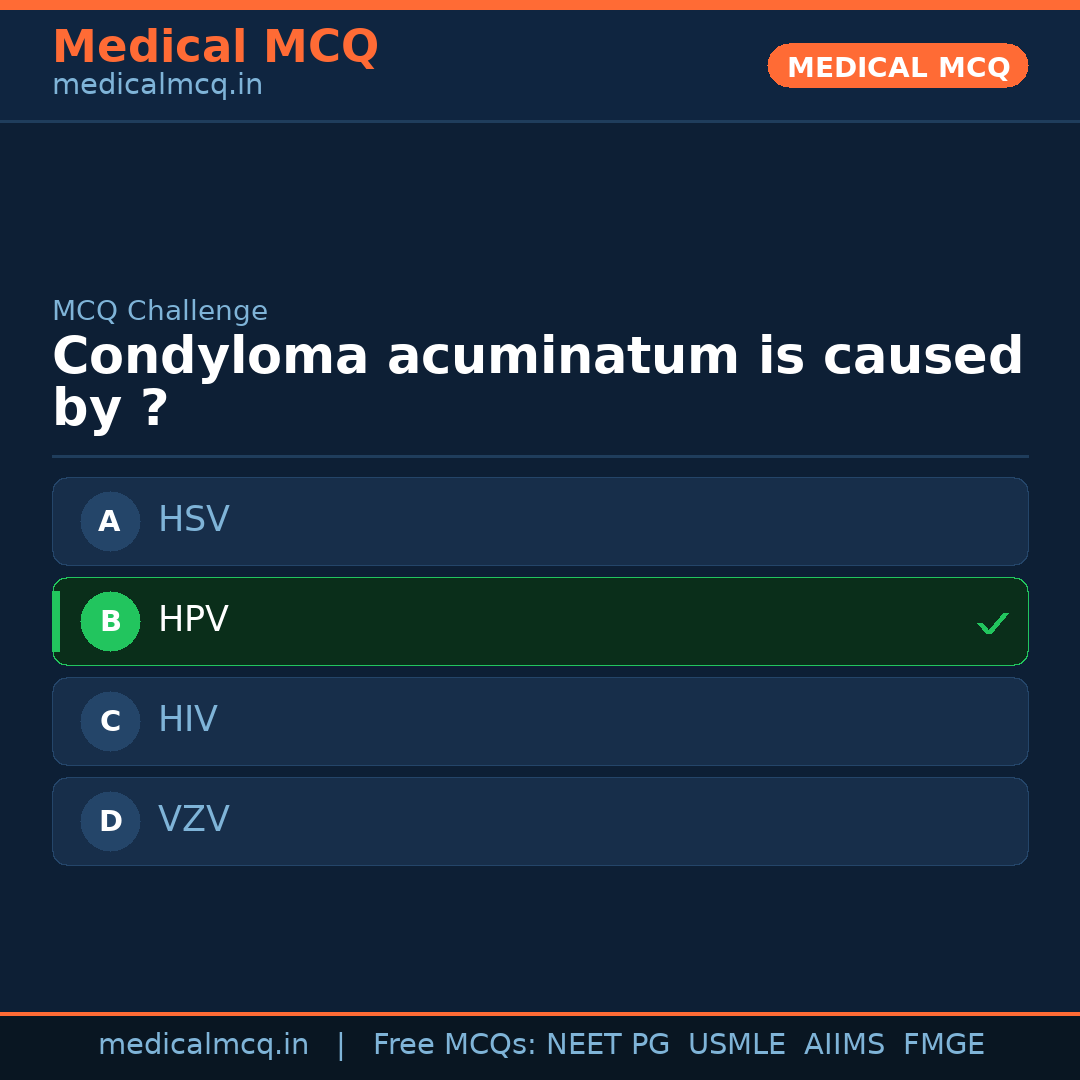Select the letter A option circle
1080x1080 pixels.
tap(110, 521)
